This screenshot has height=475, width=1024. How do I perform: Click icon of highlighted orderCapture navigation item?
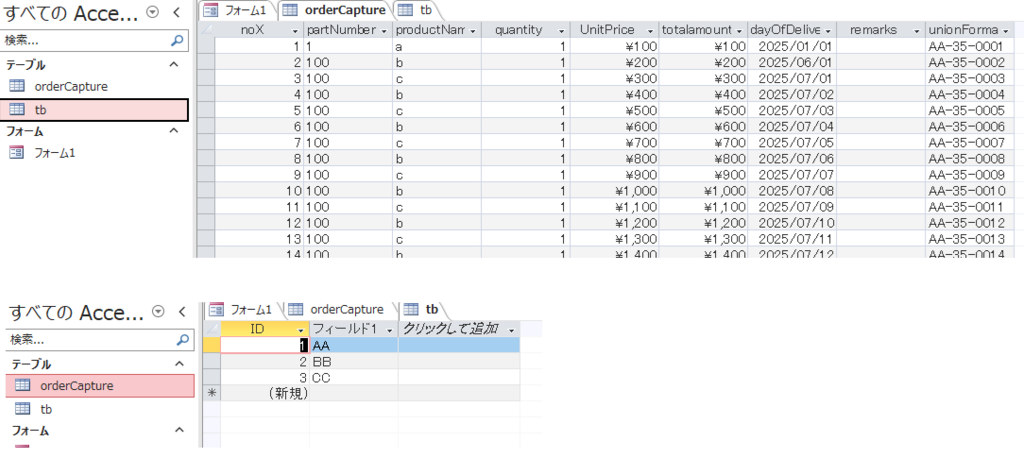pos(24,386)
